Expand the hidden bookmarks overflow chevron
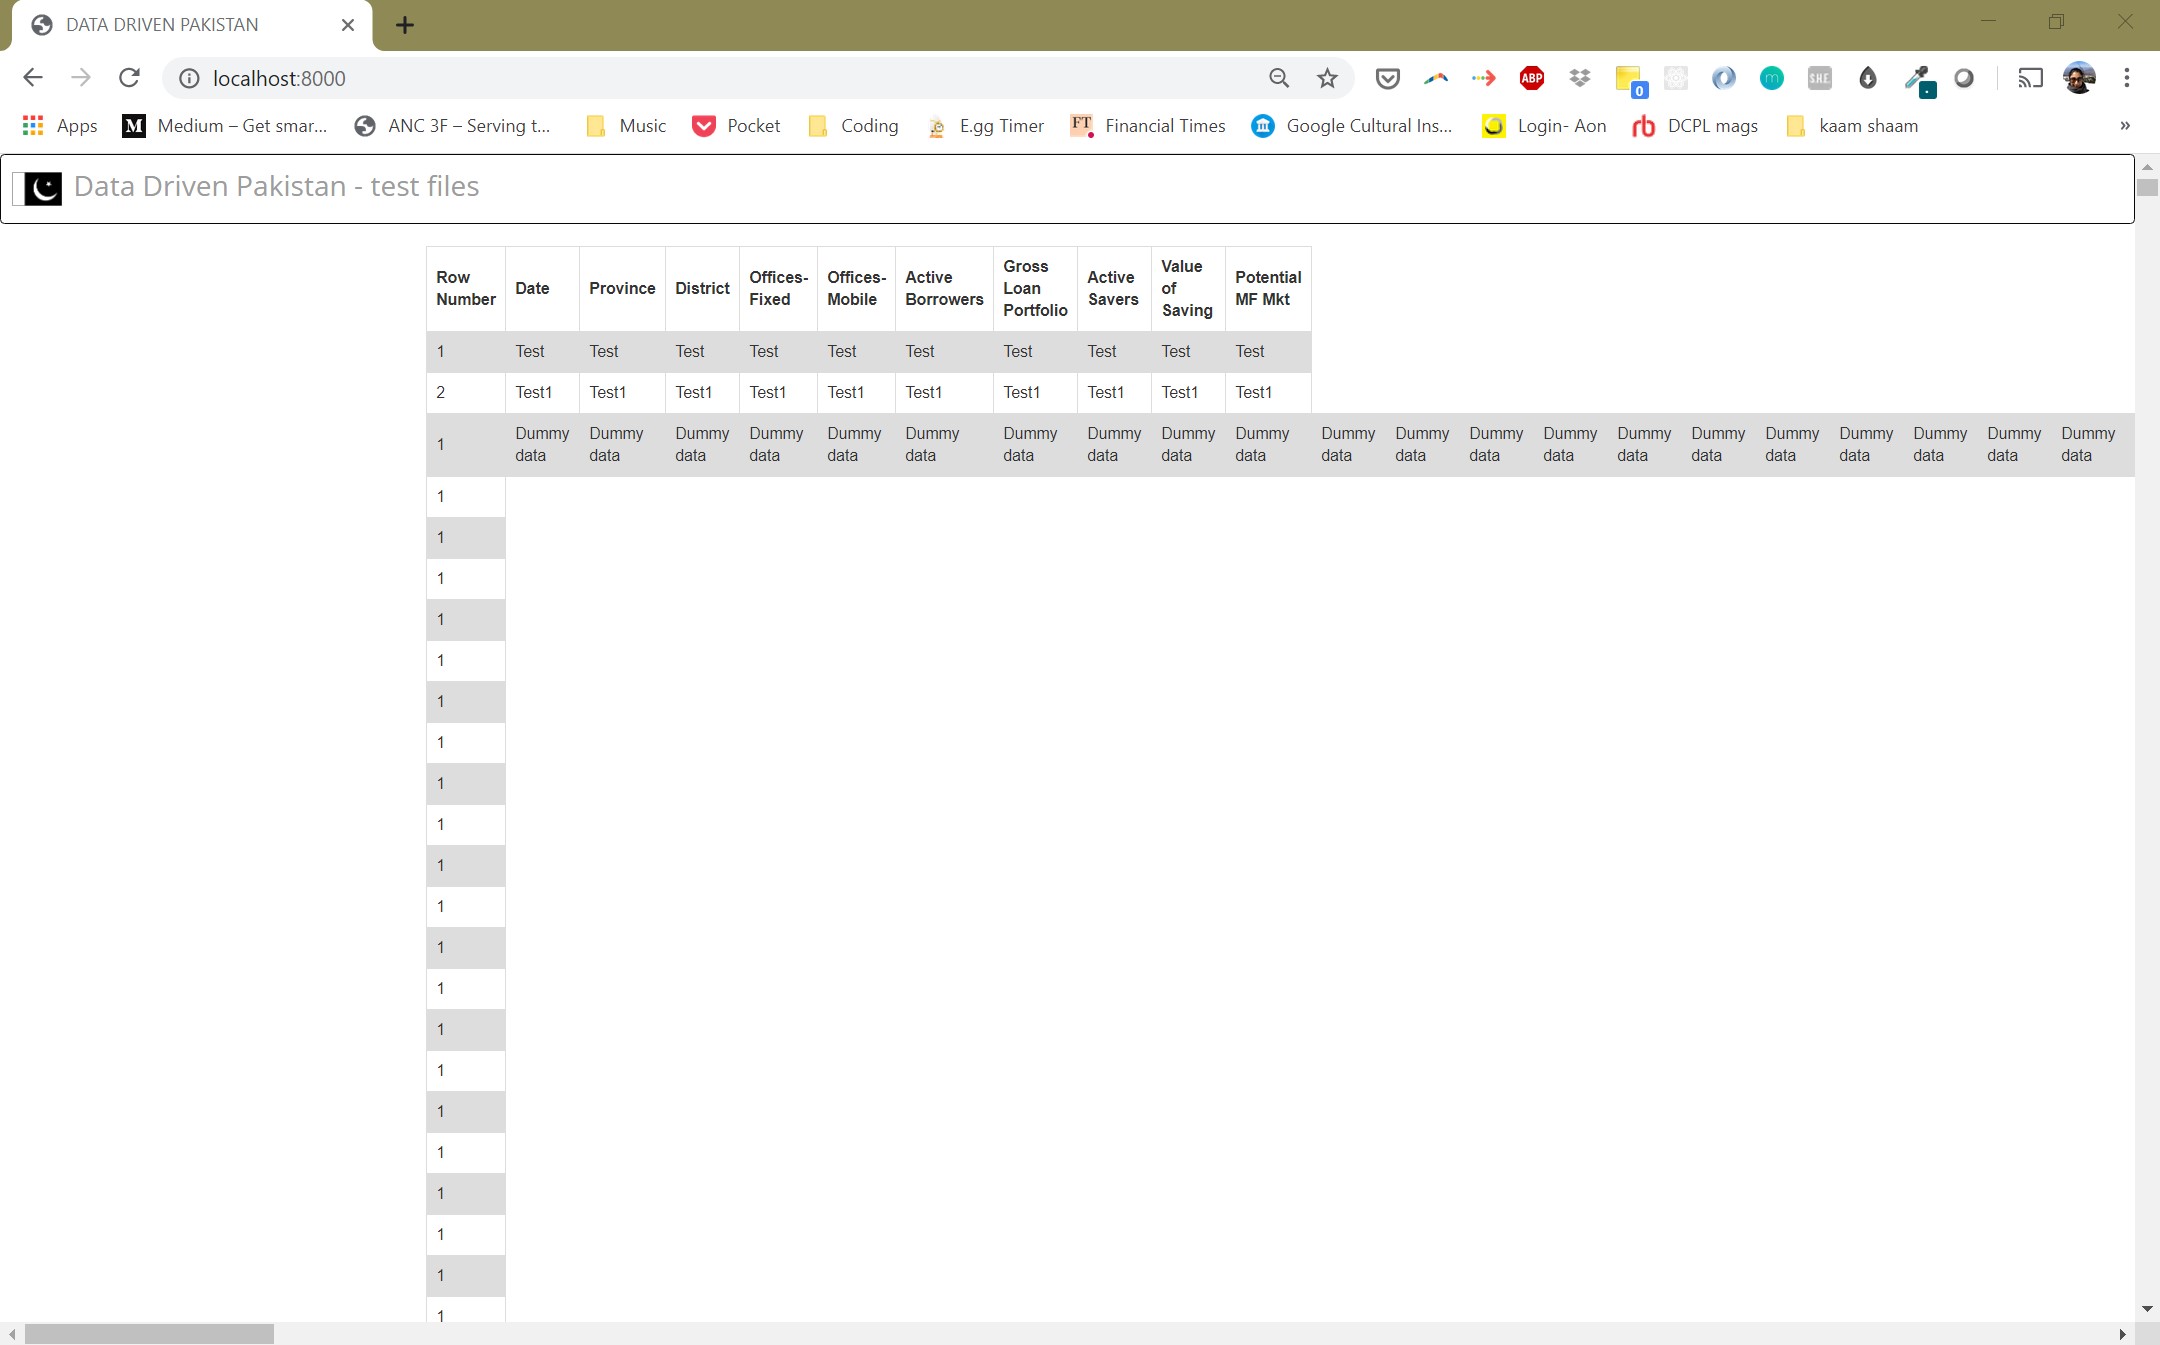The height and width of the screenshot is (1345, 2160). tap(2124, 126)
